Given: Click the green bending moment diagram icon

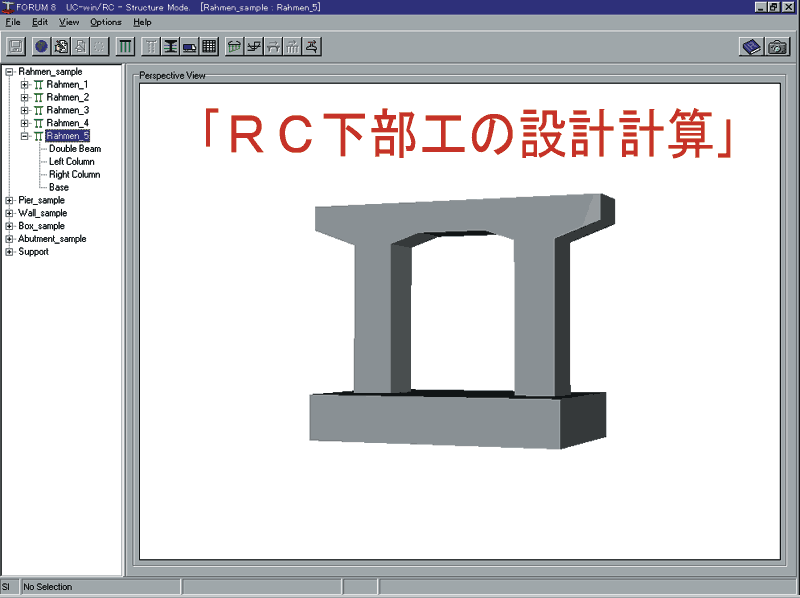Looking at the screenshot, I should 235,46.
